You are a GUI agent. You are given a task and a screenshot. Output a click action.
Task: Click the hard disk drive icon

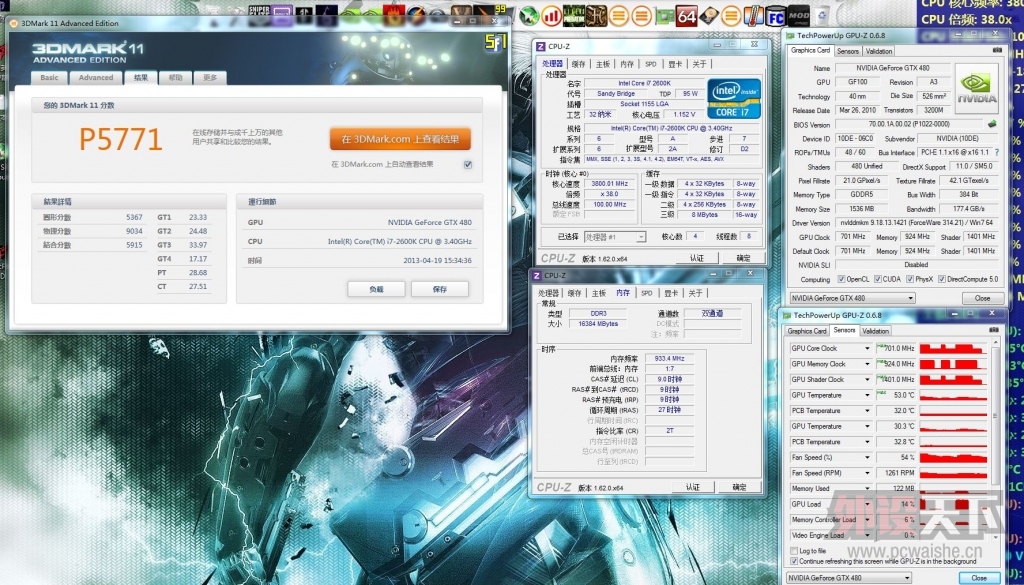click(x=709, y=16)
